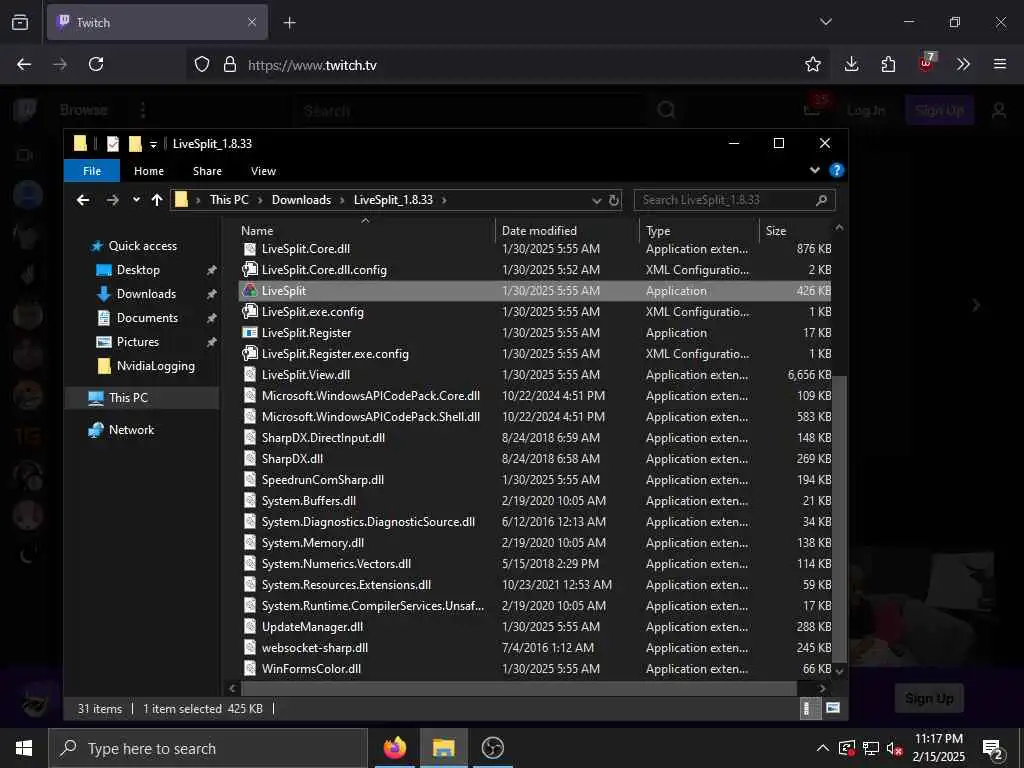Sort files by Type column
This screenshot has height=768, width=1024.
pos(699,231)
